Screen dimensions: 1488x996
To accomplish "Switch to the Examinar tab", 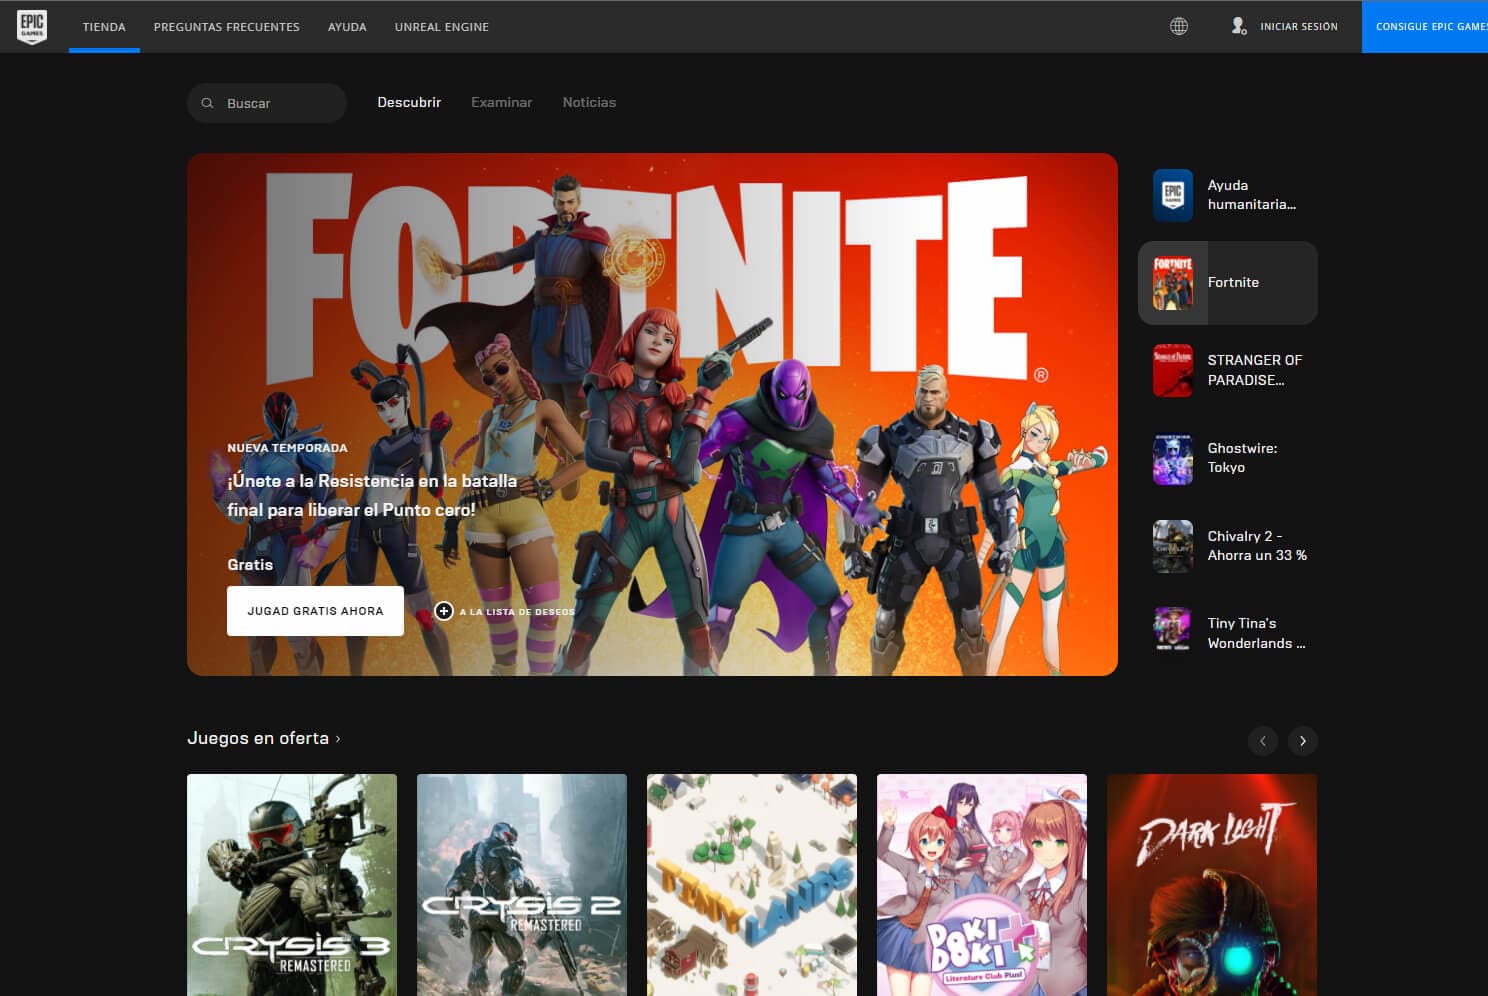I will 501,102.
